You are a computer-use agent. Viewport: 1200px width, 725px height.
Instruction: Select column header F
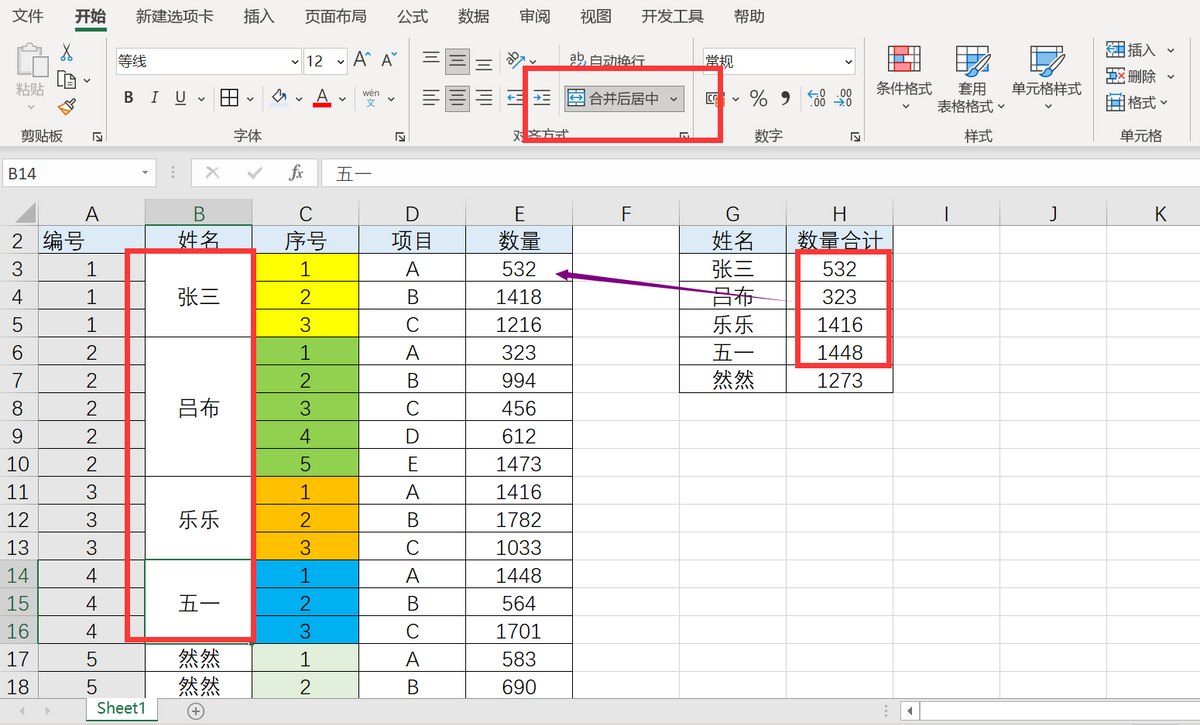coord(626,213)
